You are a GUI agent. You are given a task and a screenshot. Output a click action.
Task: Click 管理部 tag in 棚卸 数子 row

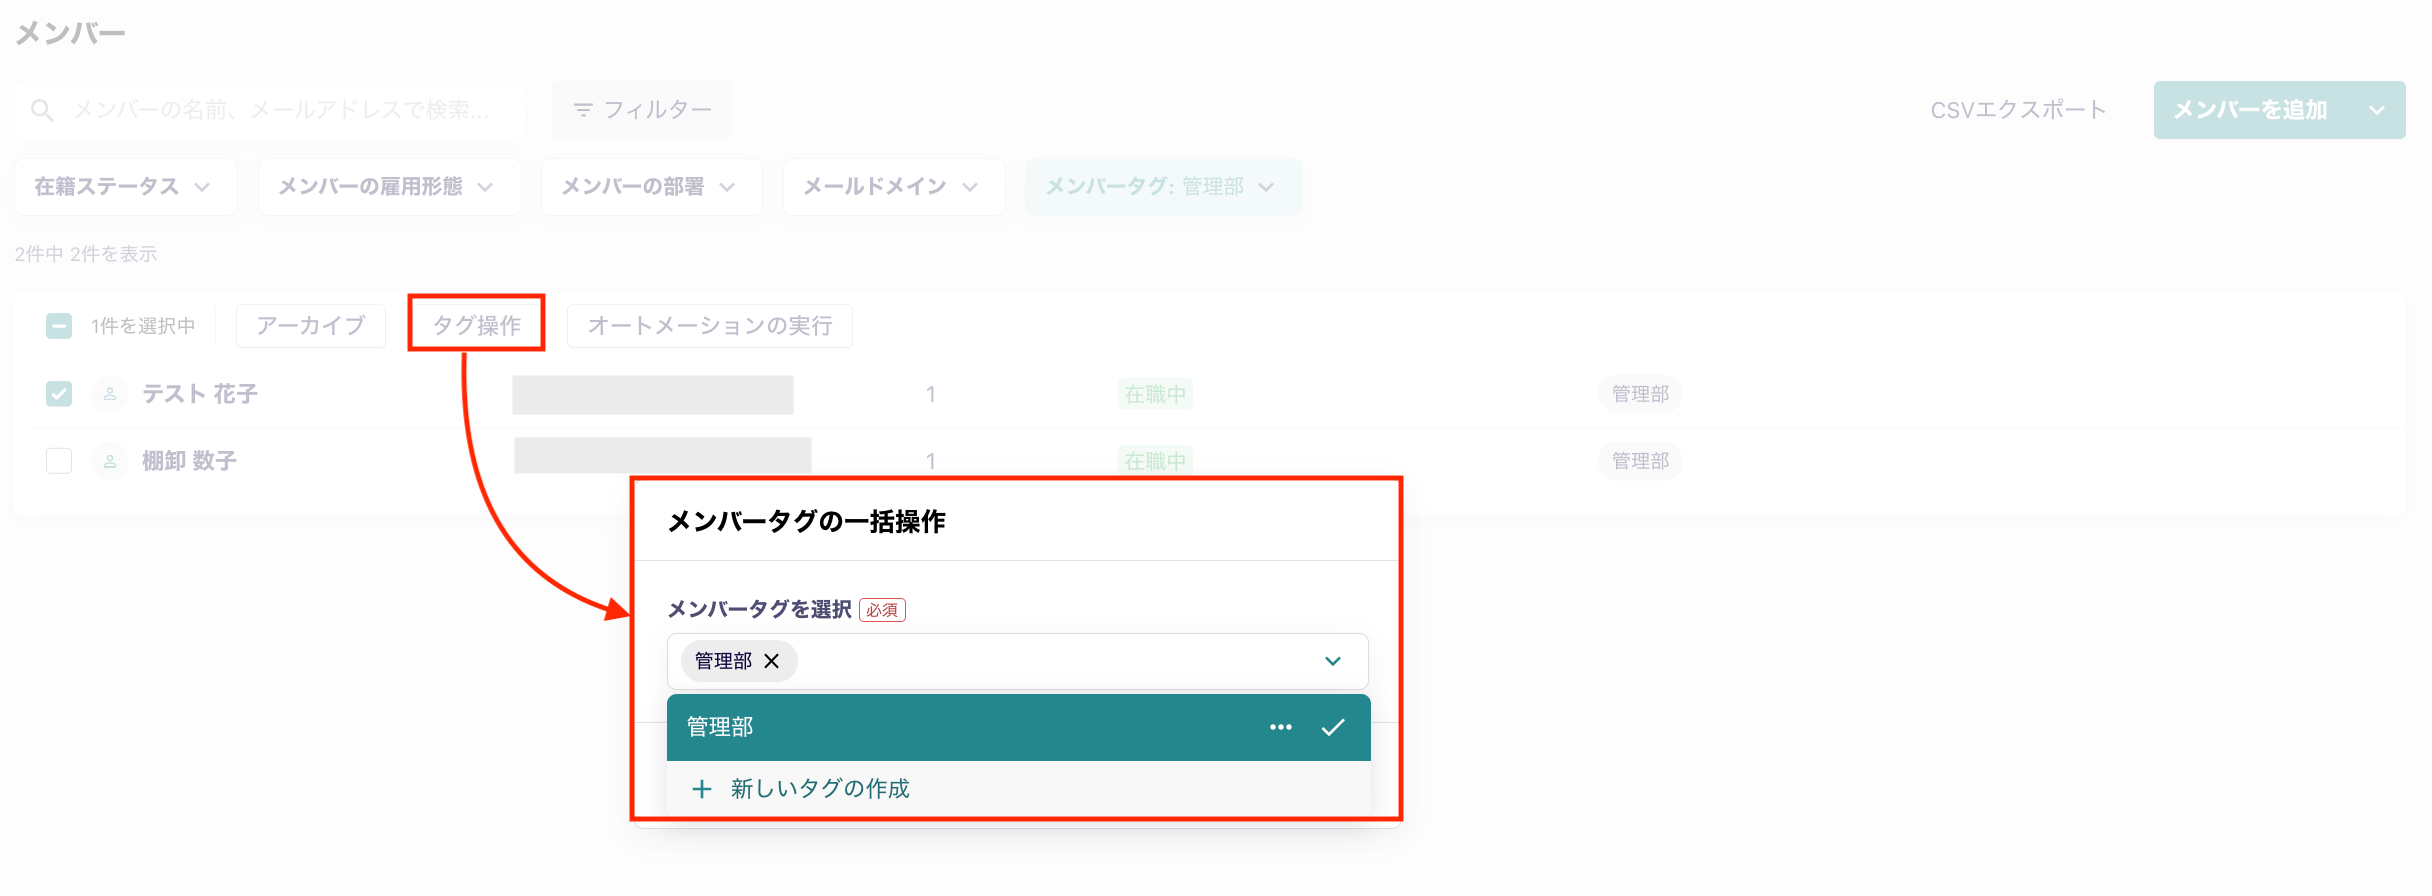1640,461
